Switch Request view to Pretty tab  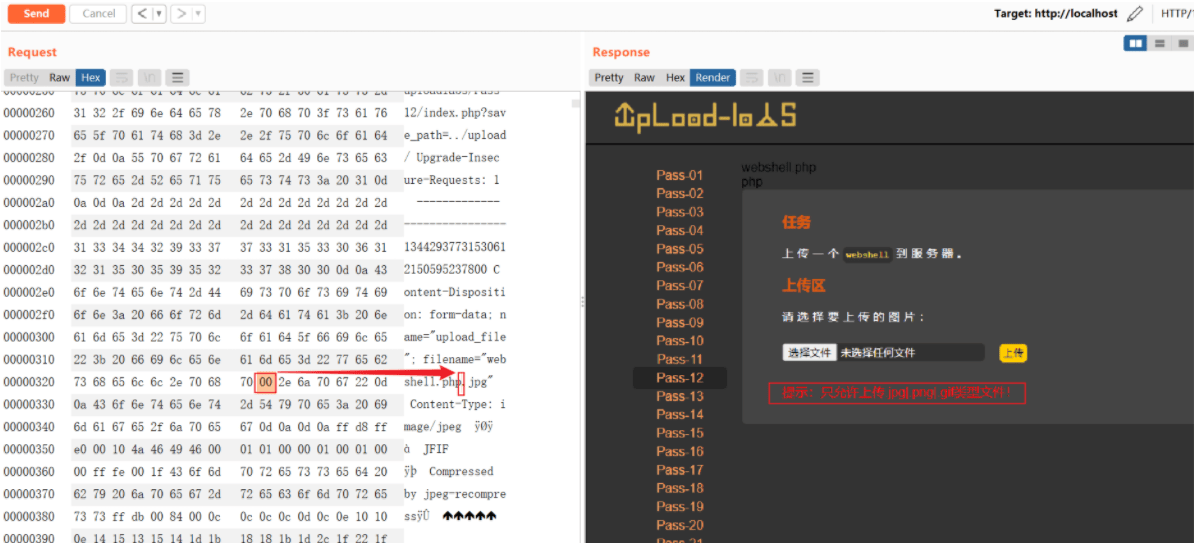tap(24, 77)
